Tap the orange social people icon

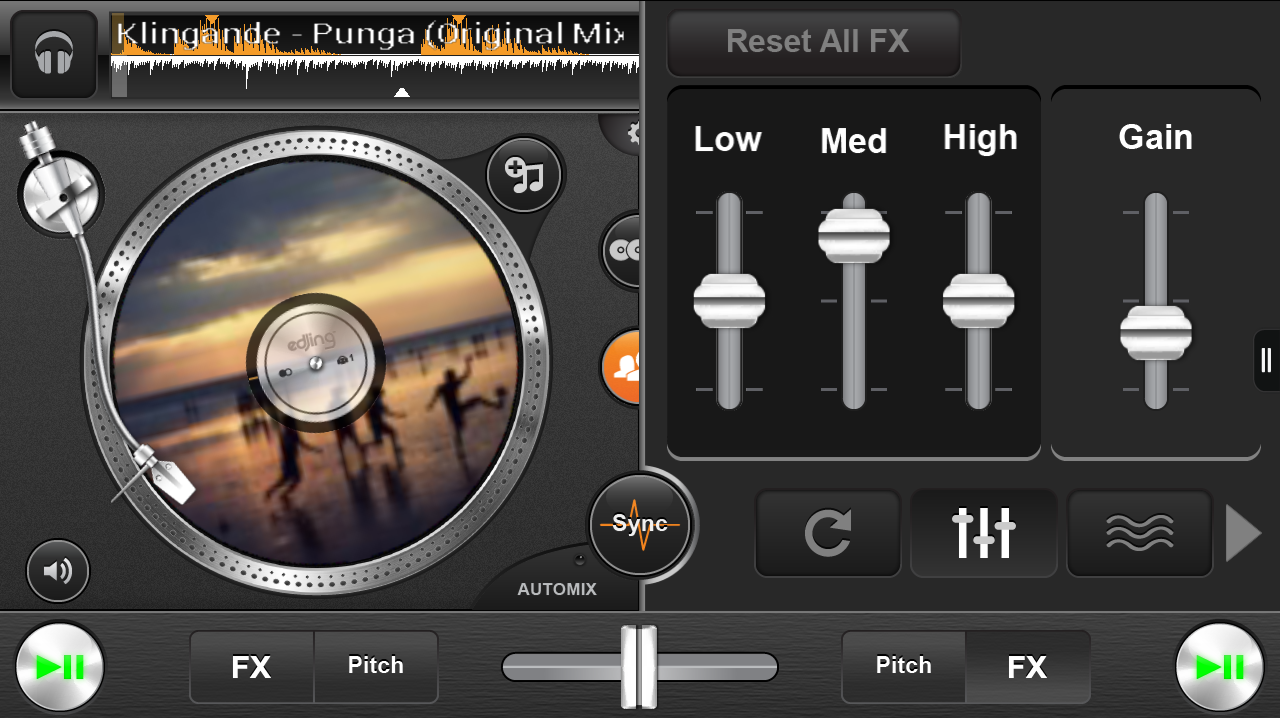click(622, 367)
